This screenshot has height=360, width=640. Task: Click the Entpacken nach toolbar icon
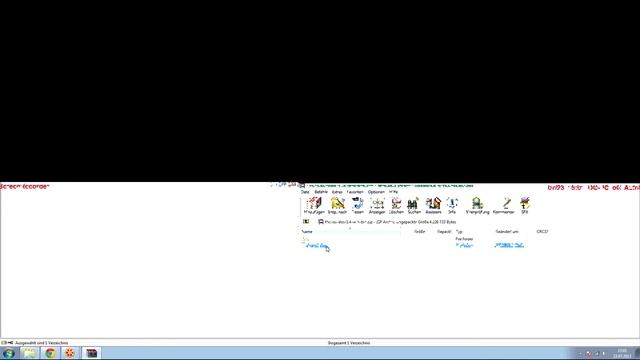tap(337, 205)
